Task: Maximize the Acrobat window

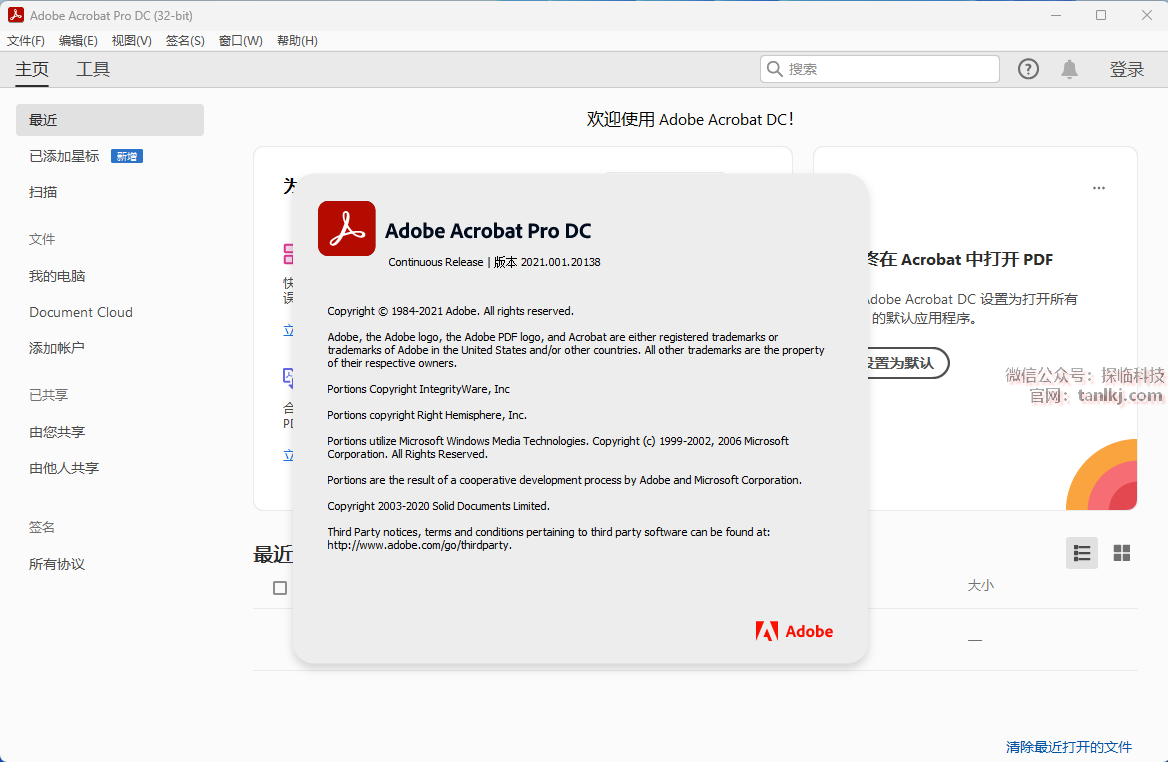Action: (x=1101, y=15)
